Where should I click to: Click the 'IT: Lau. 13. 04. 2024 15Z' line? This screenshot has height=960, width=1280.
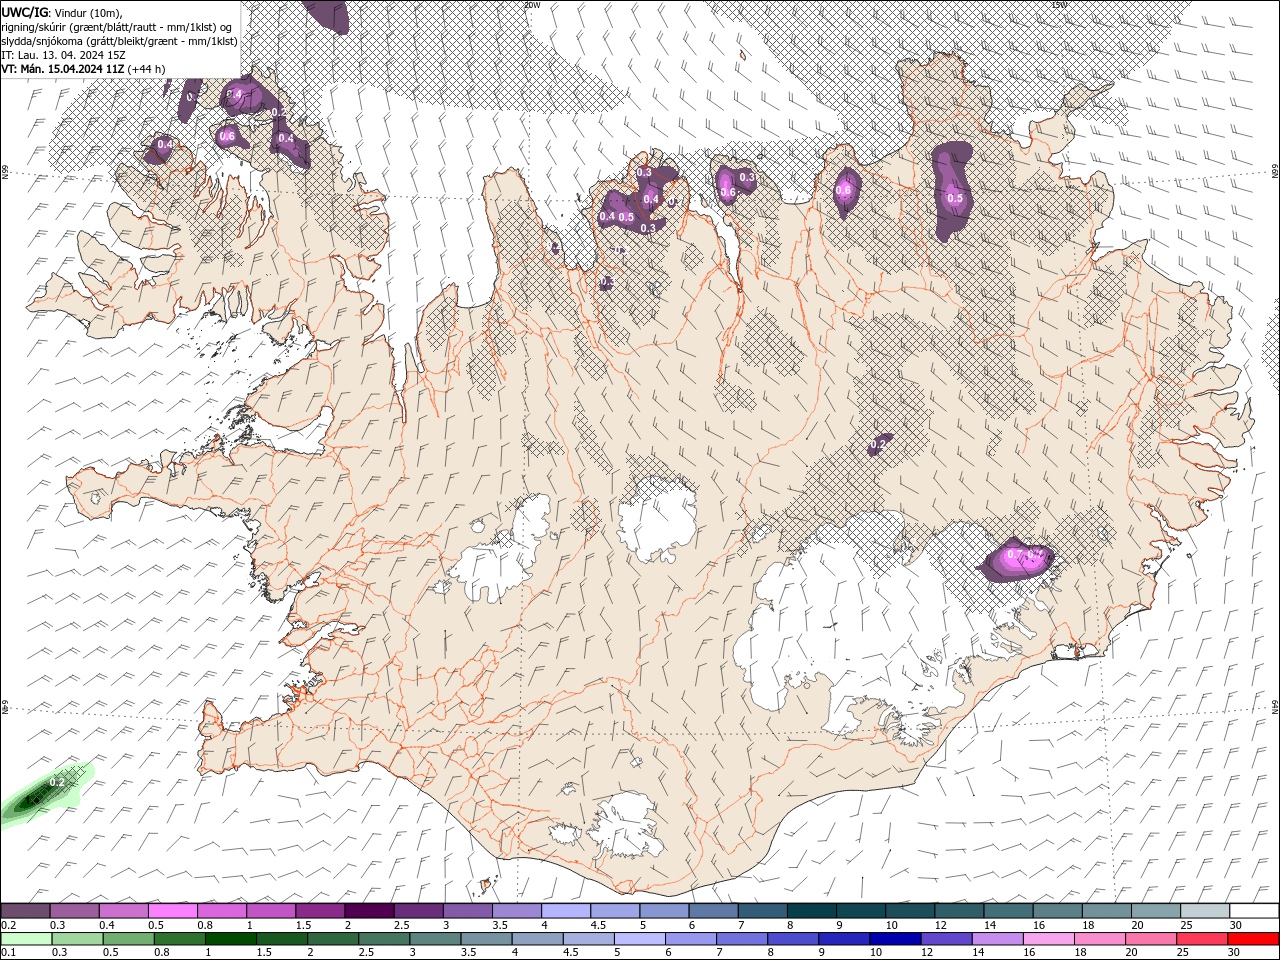coord(62,55)
